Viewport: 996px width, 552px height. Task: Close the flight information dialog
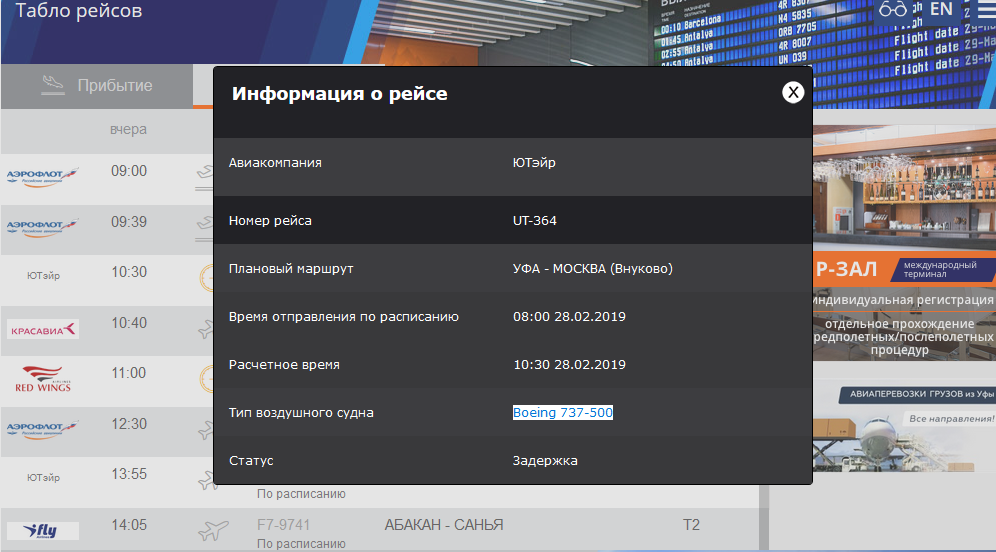click(793, 93)
